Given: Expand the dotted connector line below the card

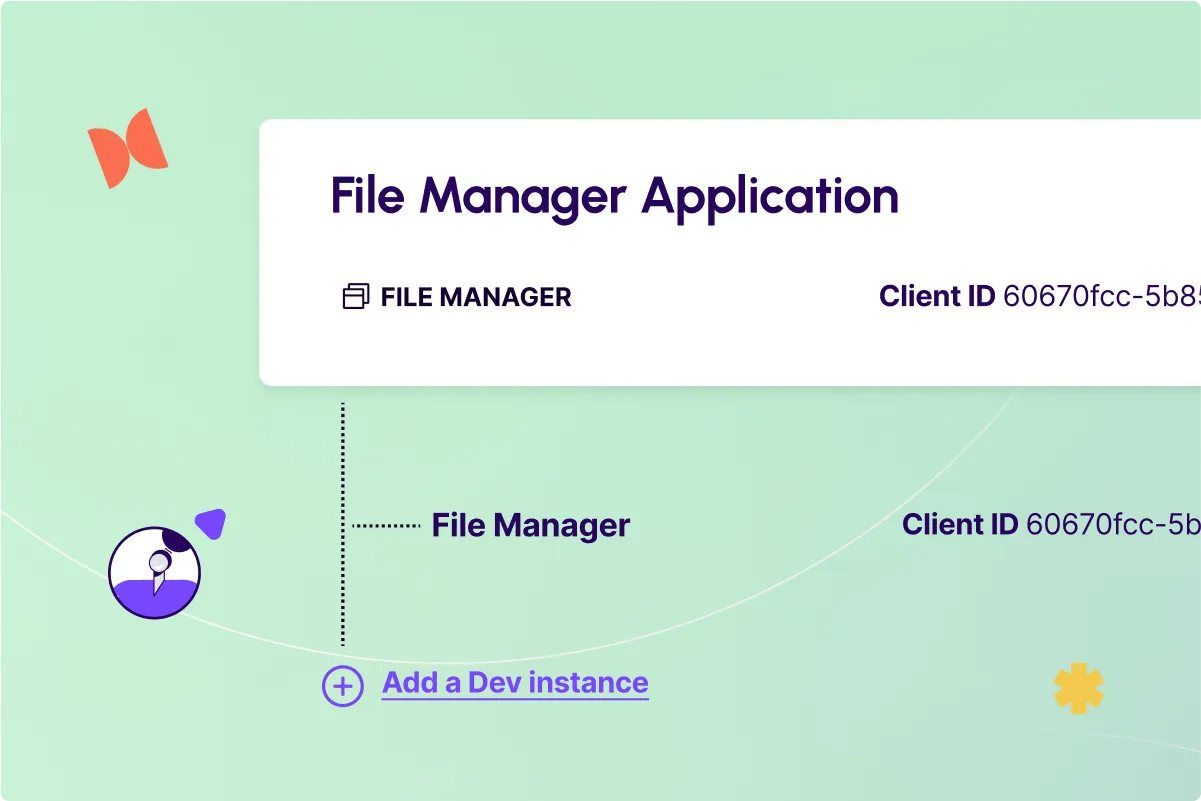Looking at the screenshot, I should pos(343,450).
